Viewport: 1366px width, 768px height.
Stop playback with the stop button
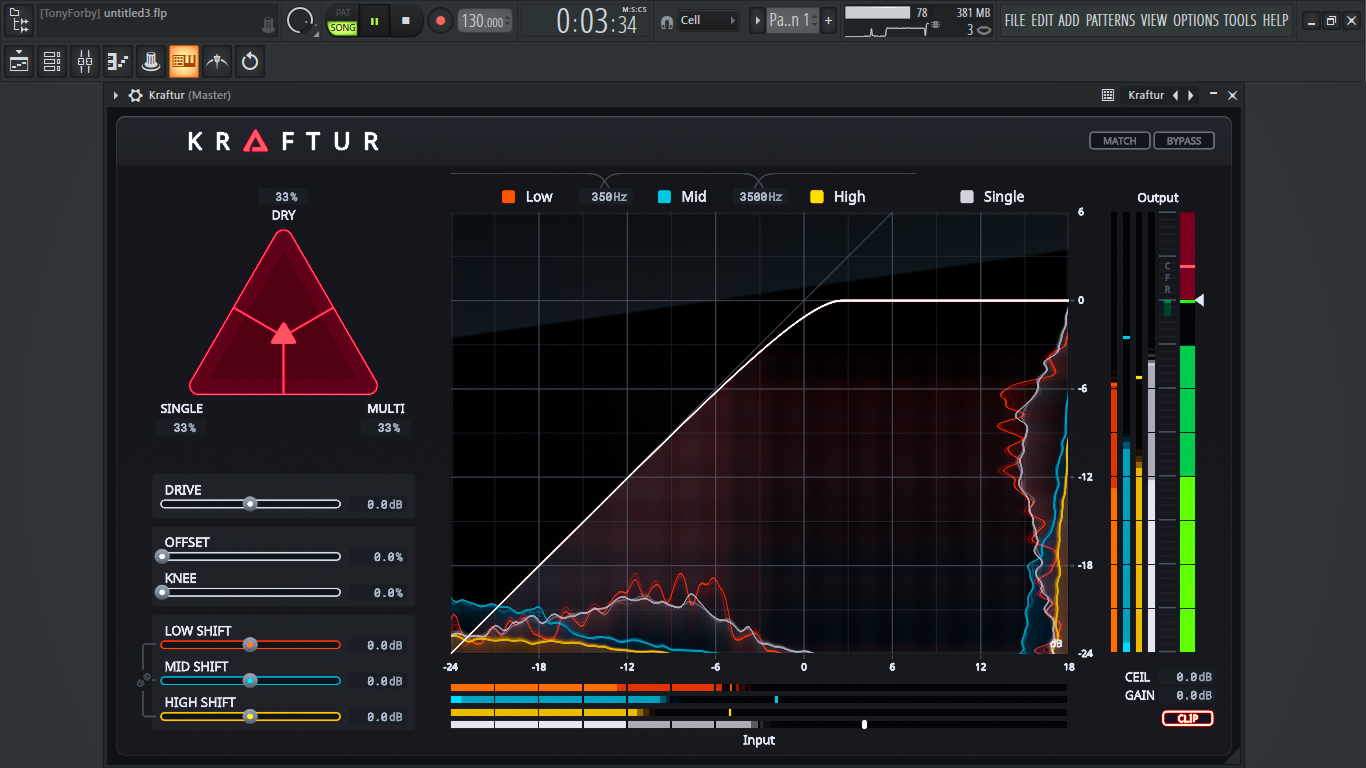pos(405,20)
